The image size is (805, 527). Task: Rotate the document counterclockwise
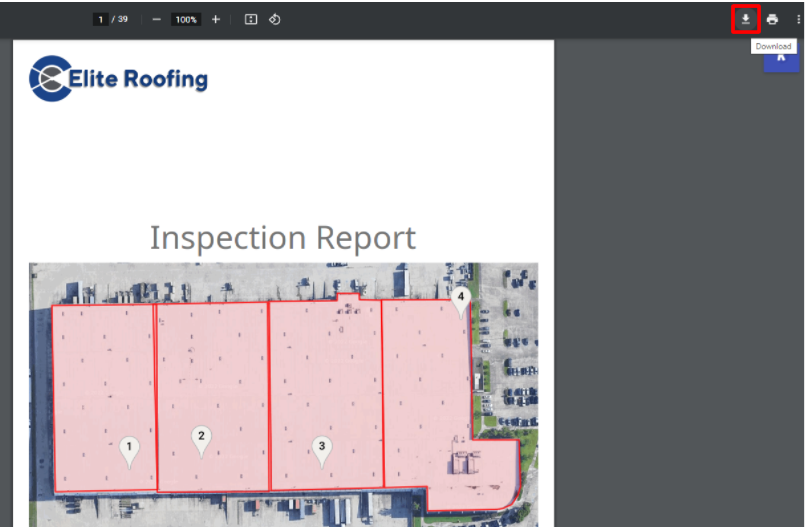[x=275, y=19]
